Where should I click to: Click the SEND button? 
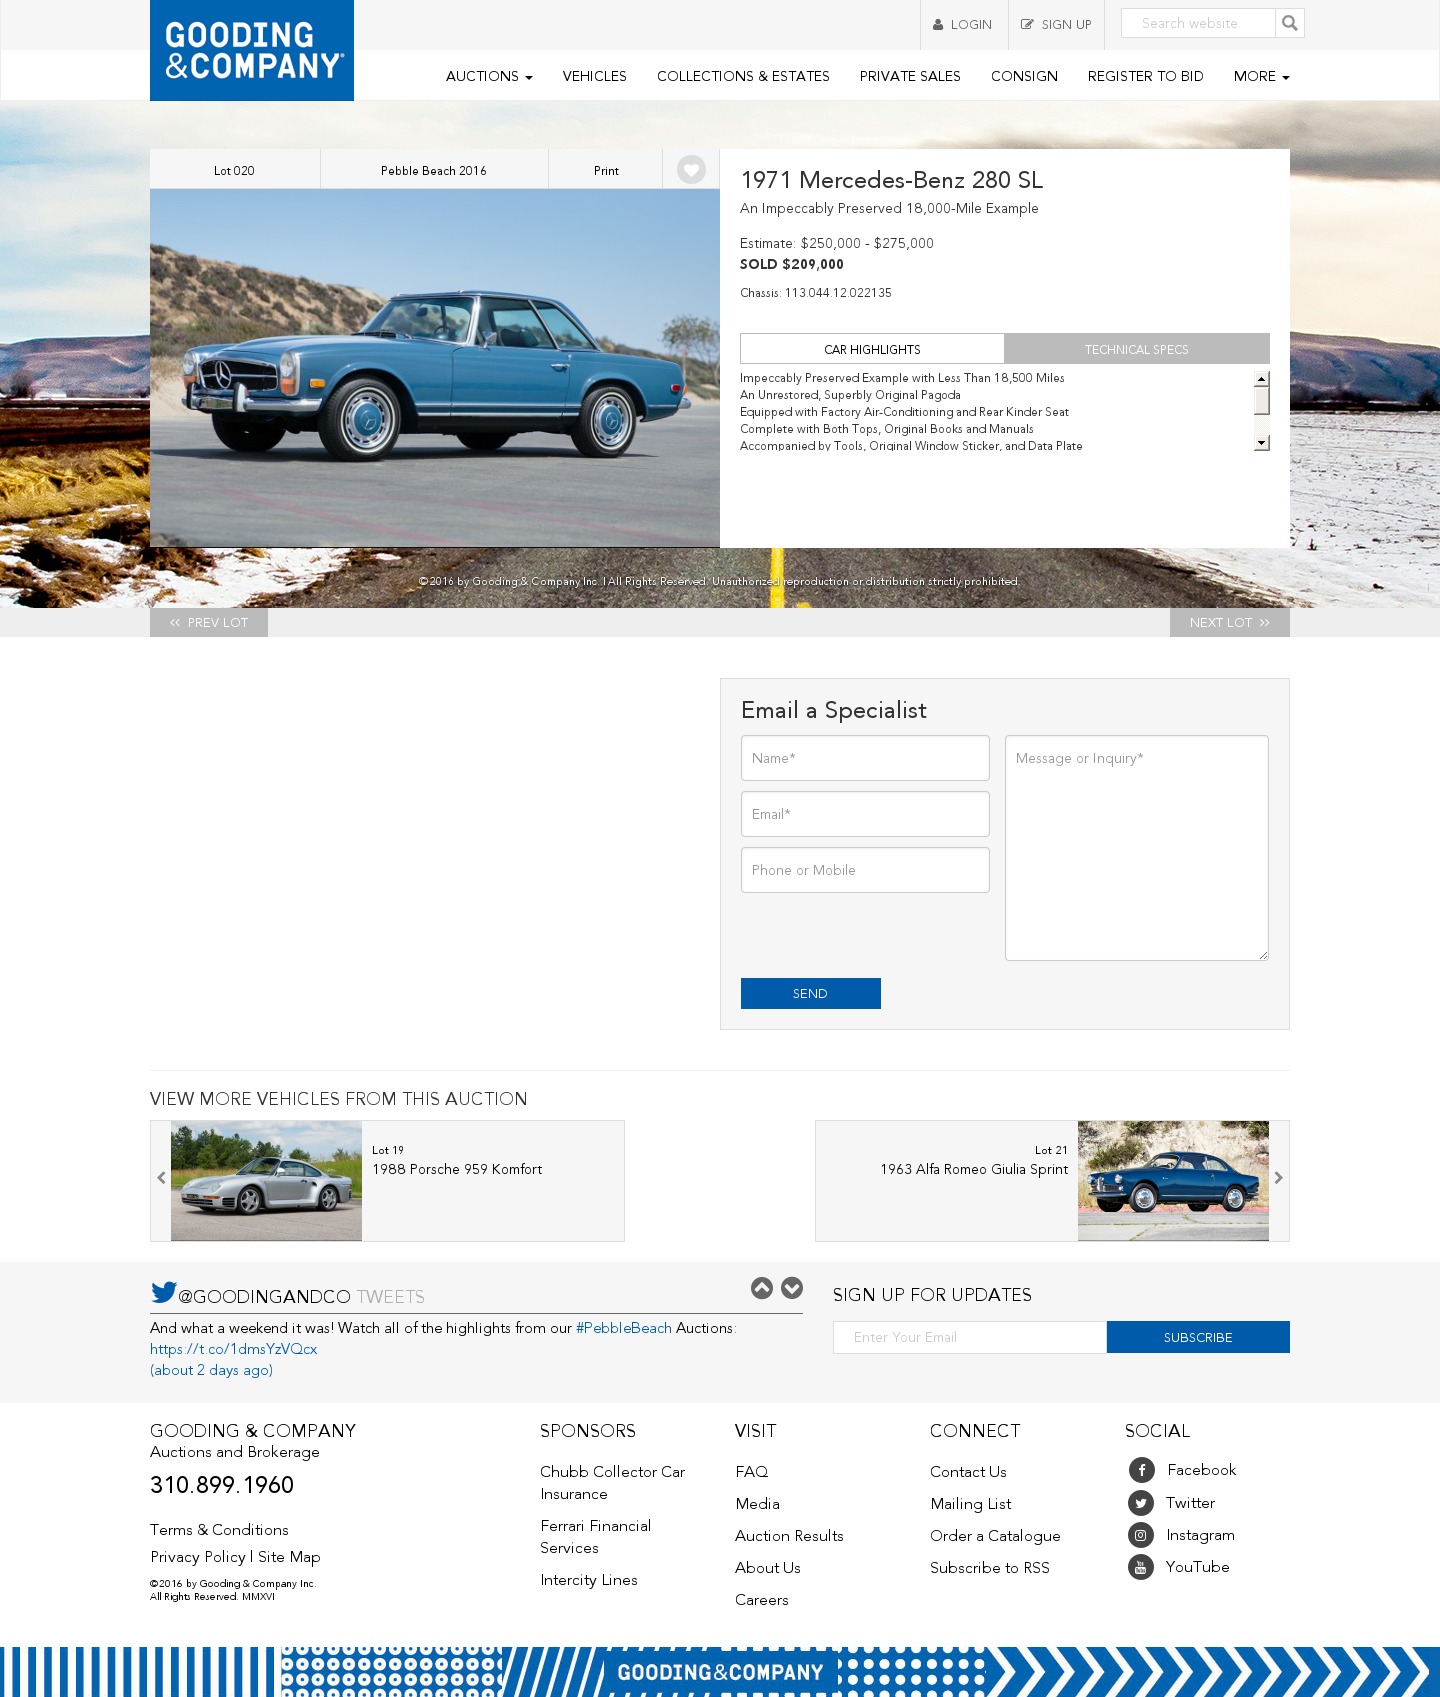point(811,993)
